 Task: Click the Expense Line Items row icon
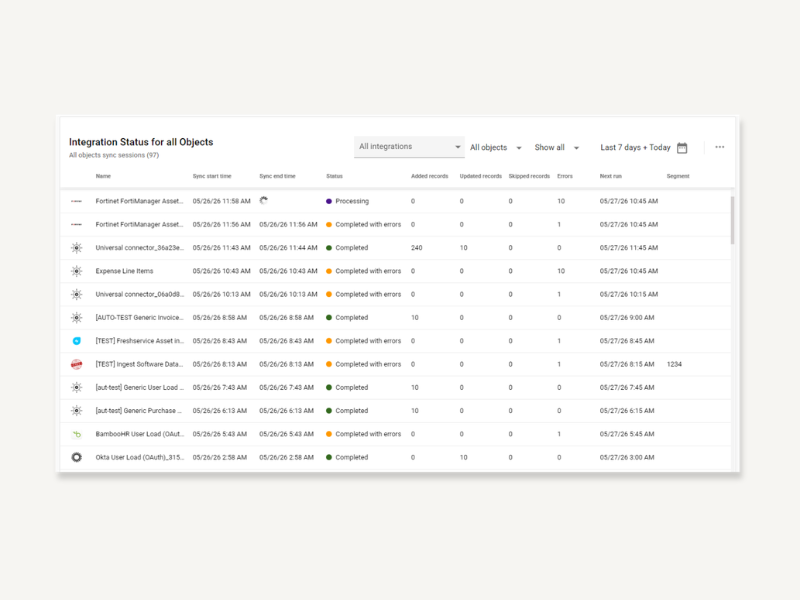[77, 271]
